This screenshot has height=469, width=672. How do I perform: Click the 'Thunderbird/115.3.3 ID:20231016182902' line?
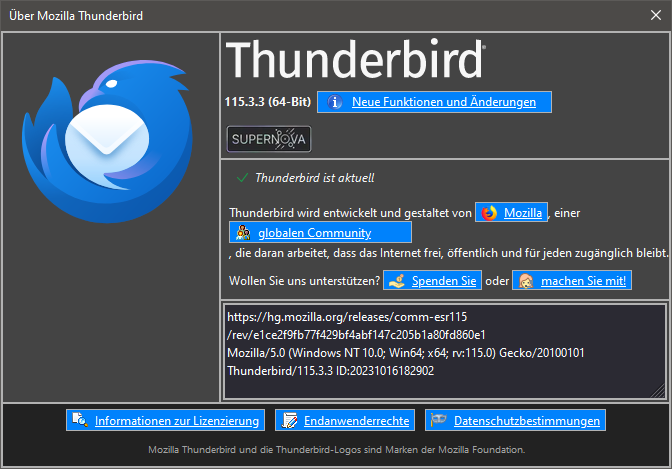(x=330, y=371)
